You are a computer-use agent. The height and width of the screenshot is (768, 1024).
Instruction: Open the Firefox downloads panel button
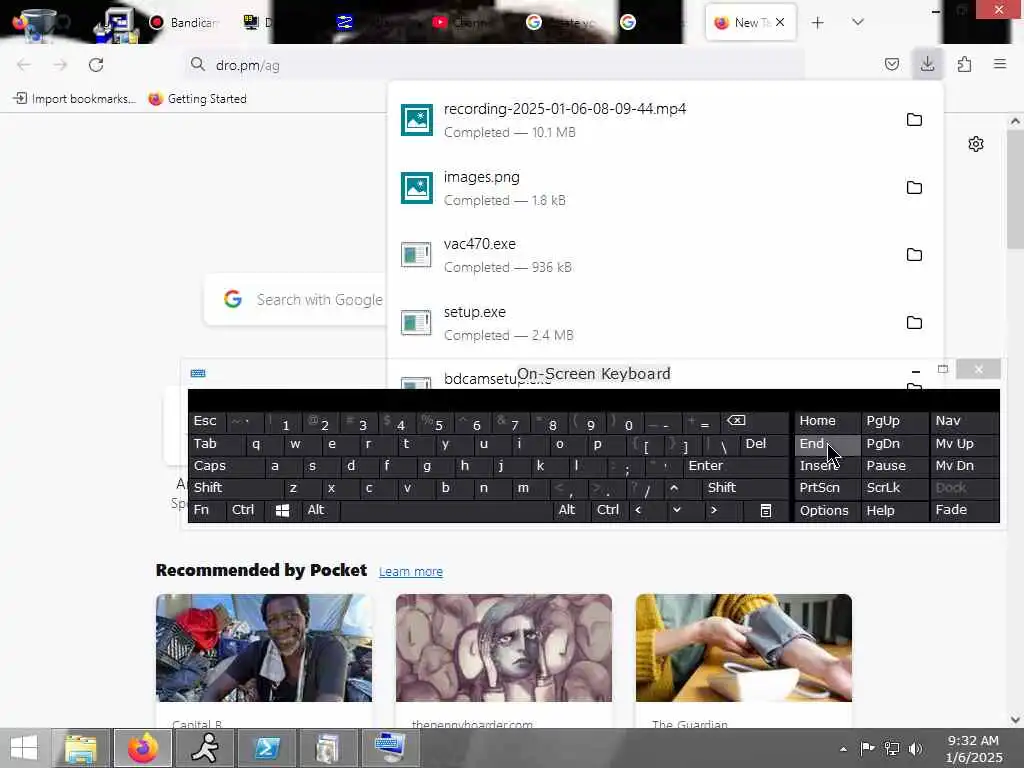click(927, 64)
